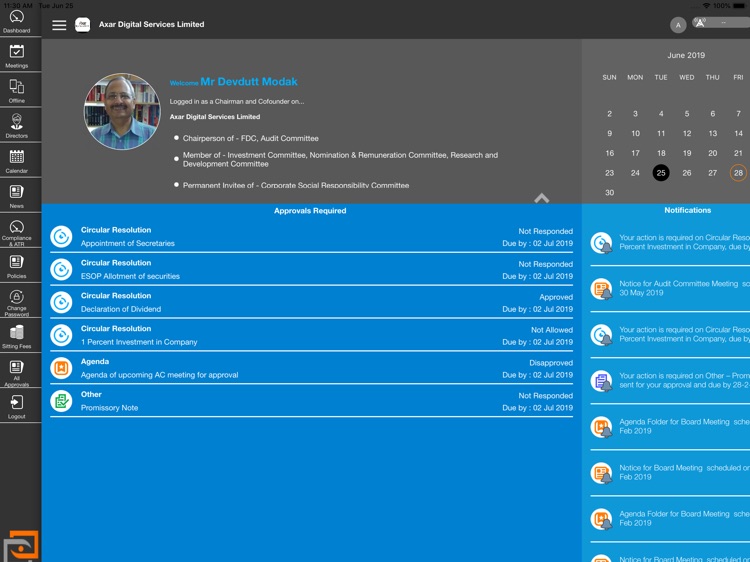Open 'Appointment of Secretaries' approval row
The height and width of the screenshot is (562, 750).
coord(311,236)
